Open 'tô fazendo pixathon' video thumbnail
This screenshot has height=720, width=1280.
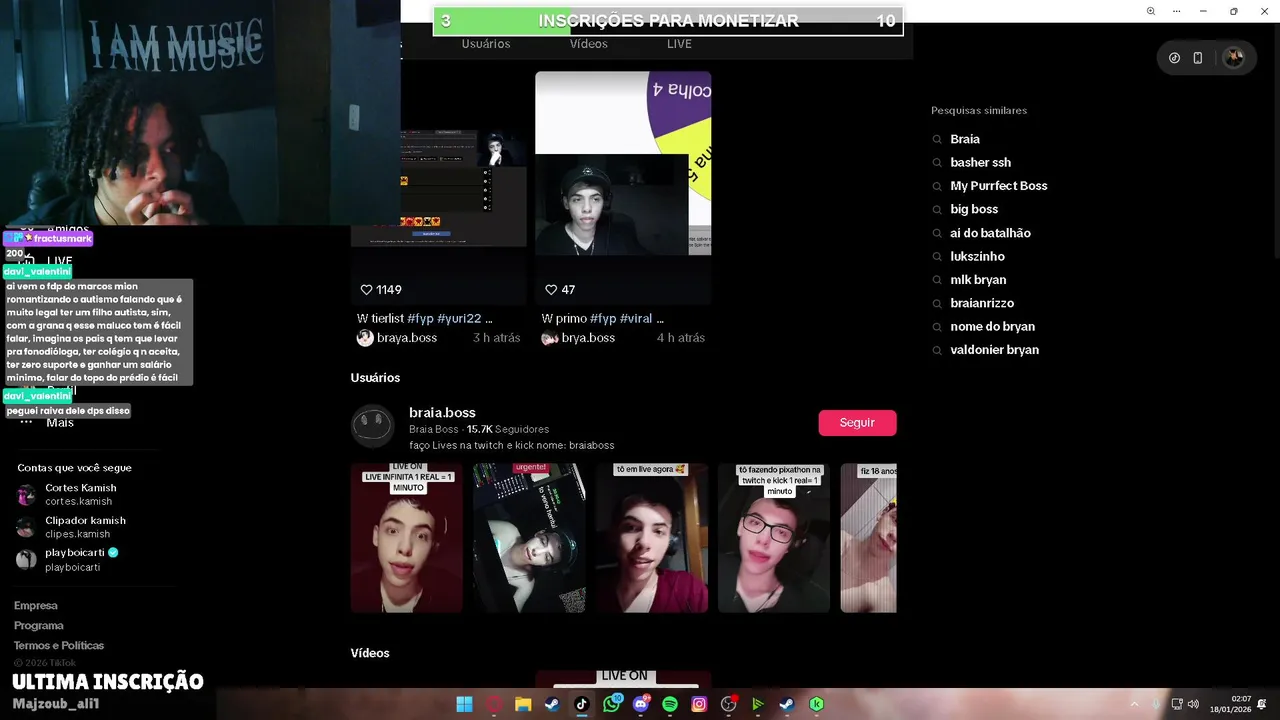(774, 538)
